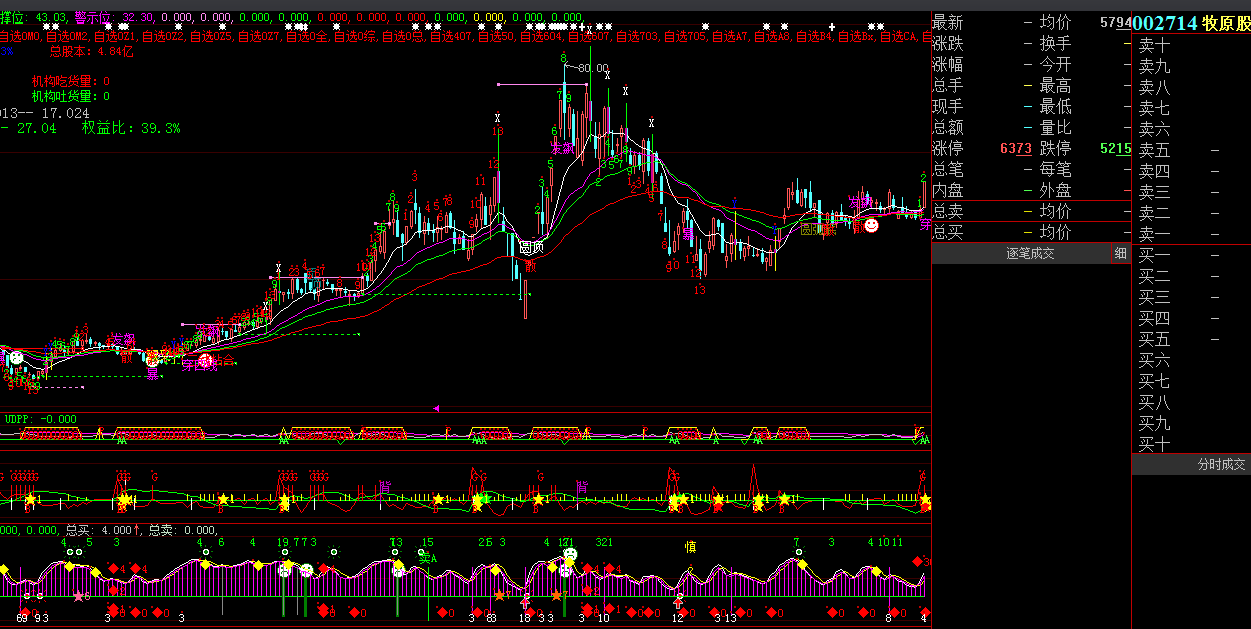Screen dimensions: 1251x629
Task: Click the stock name 牧原股
Action: 1226,23
